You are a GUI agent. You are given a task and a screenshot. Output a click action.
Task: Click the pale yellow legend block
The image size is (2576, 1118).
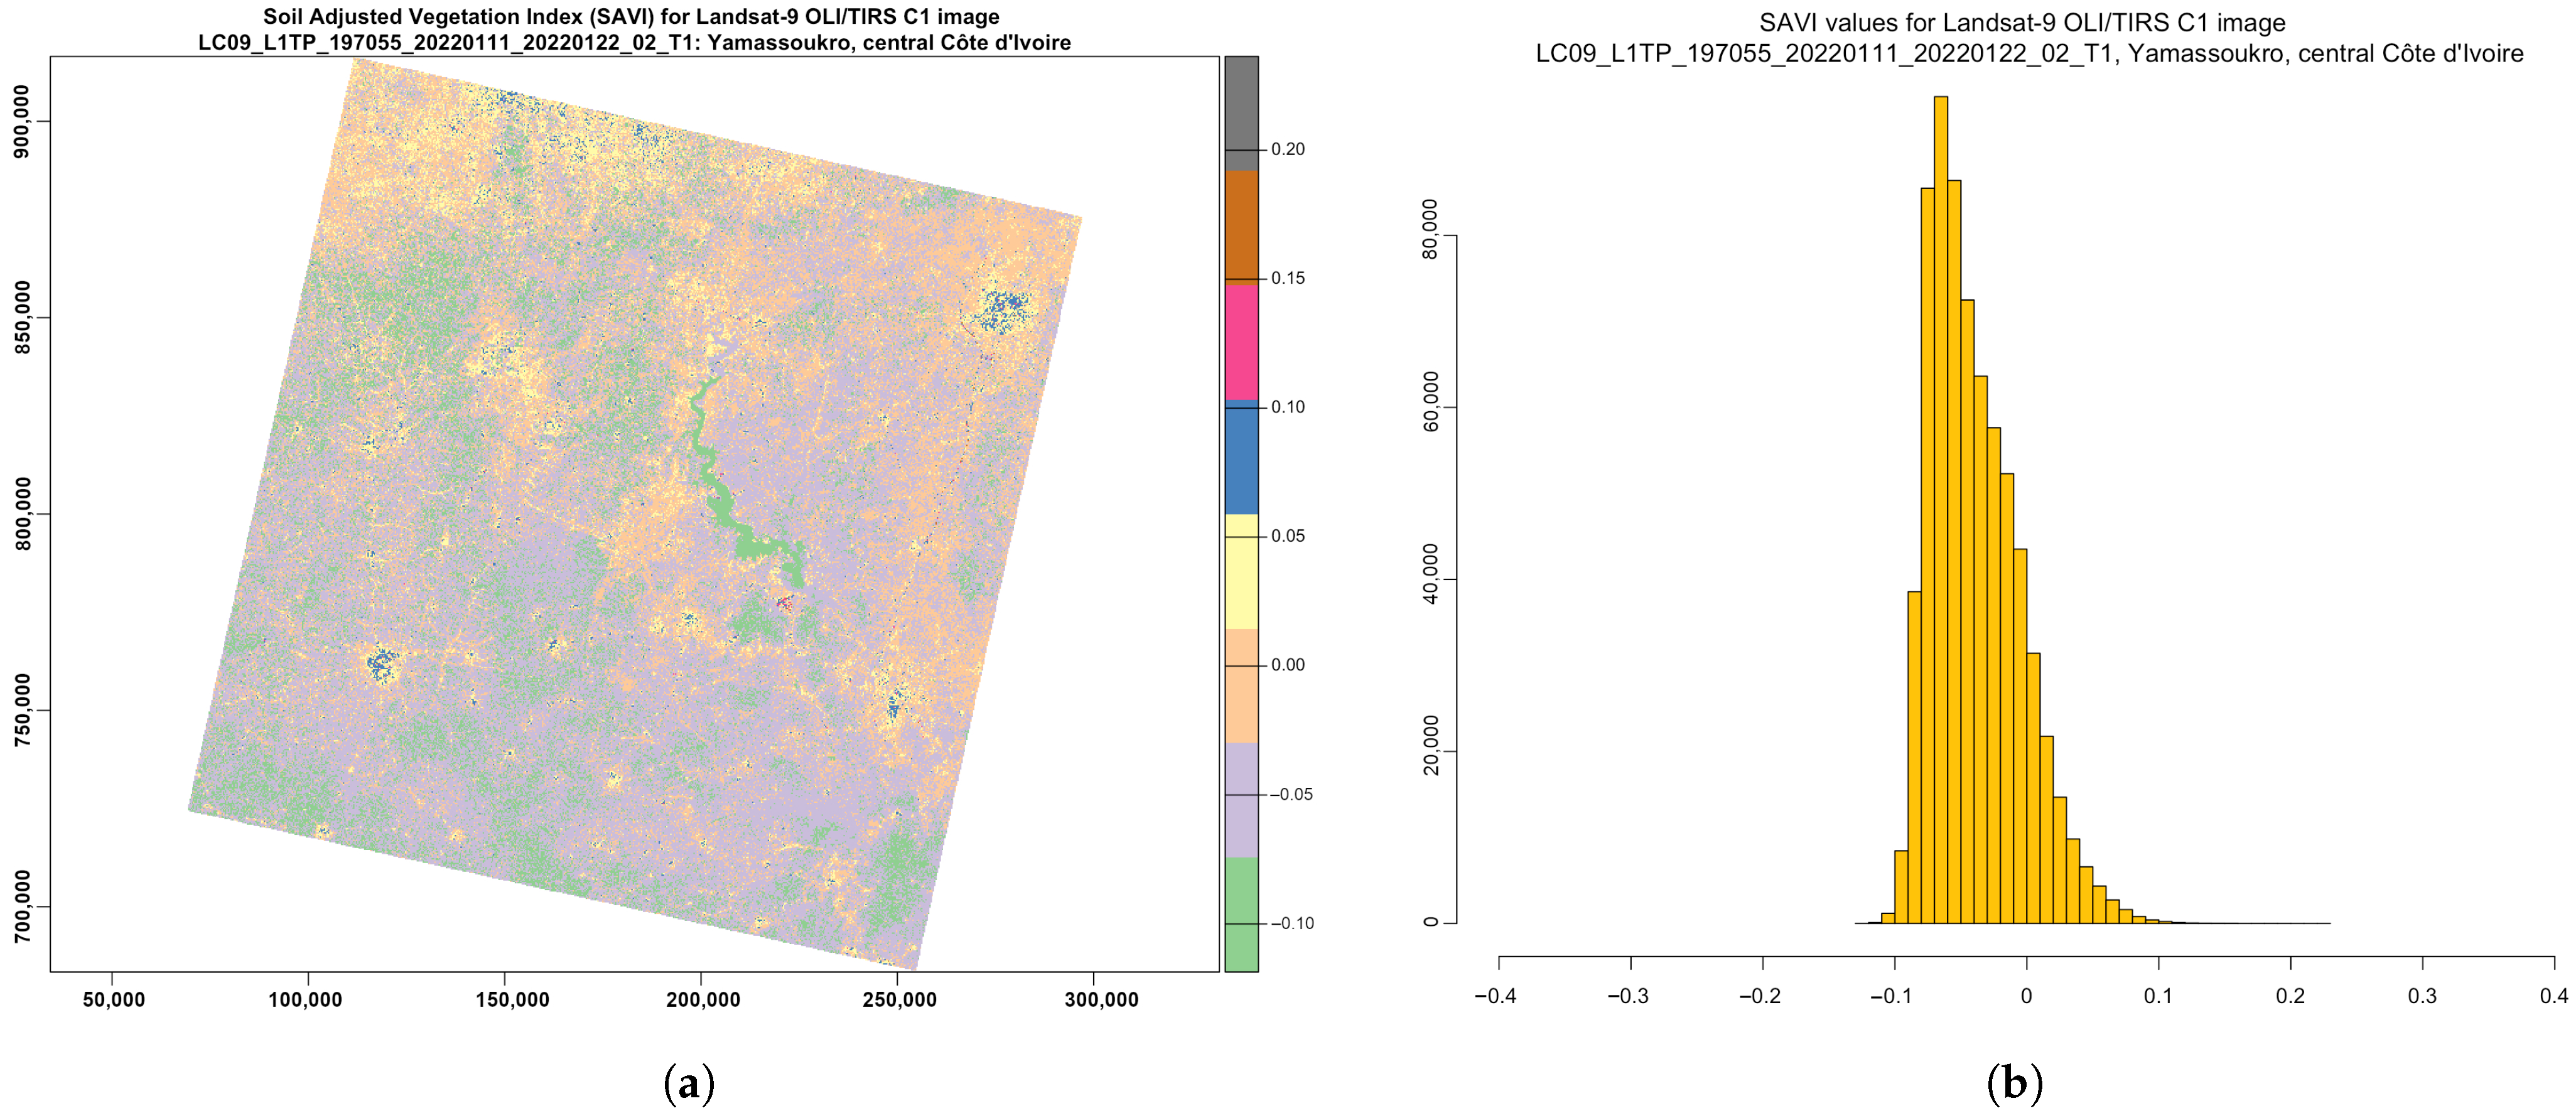[1241, 571]
